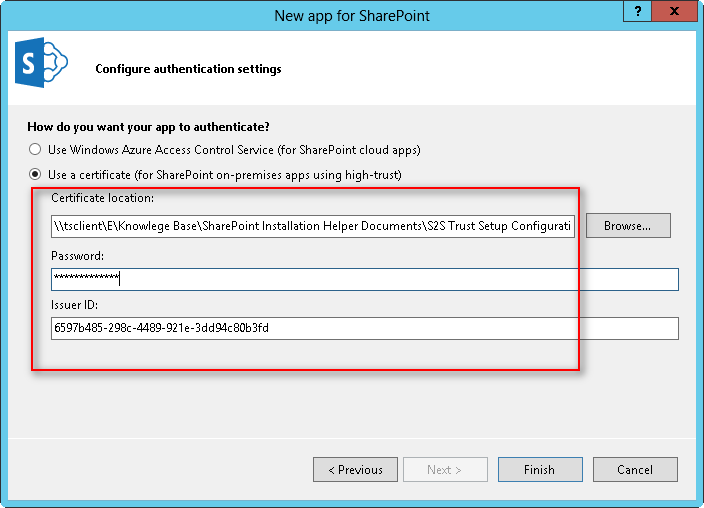Click the Certificate location path field
The image size is (704, 508).
(313, 226)
